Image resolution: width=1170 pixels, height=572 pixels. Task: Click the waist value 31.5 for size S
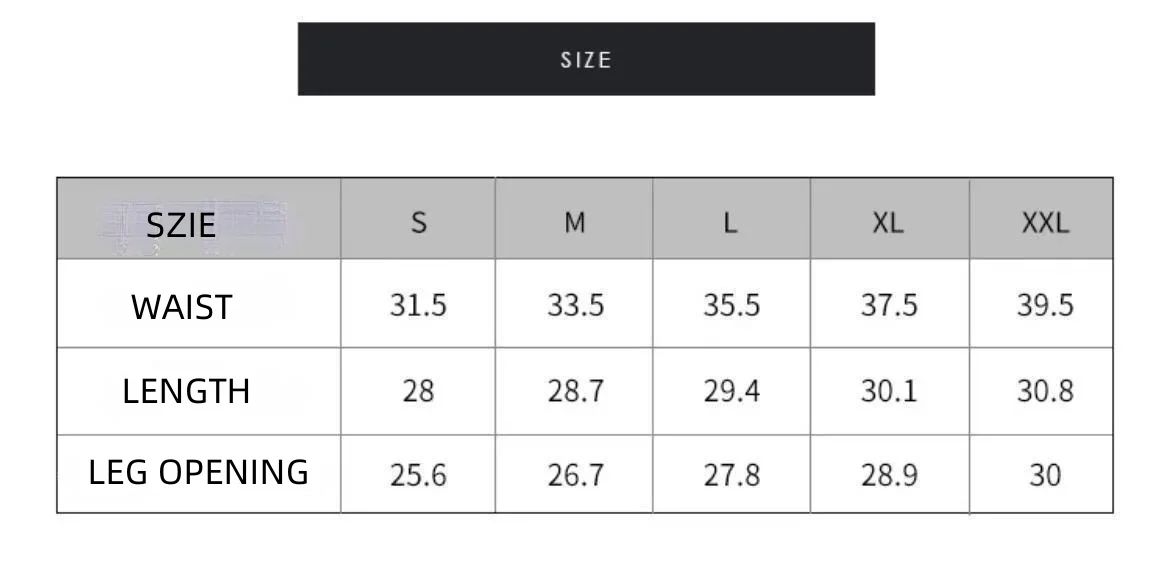(418, 305)
